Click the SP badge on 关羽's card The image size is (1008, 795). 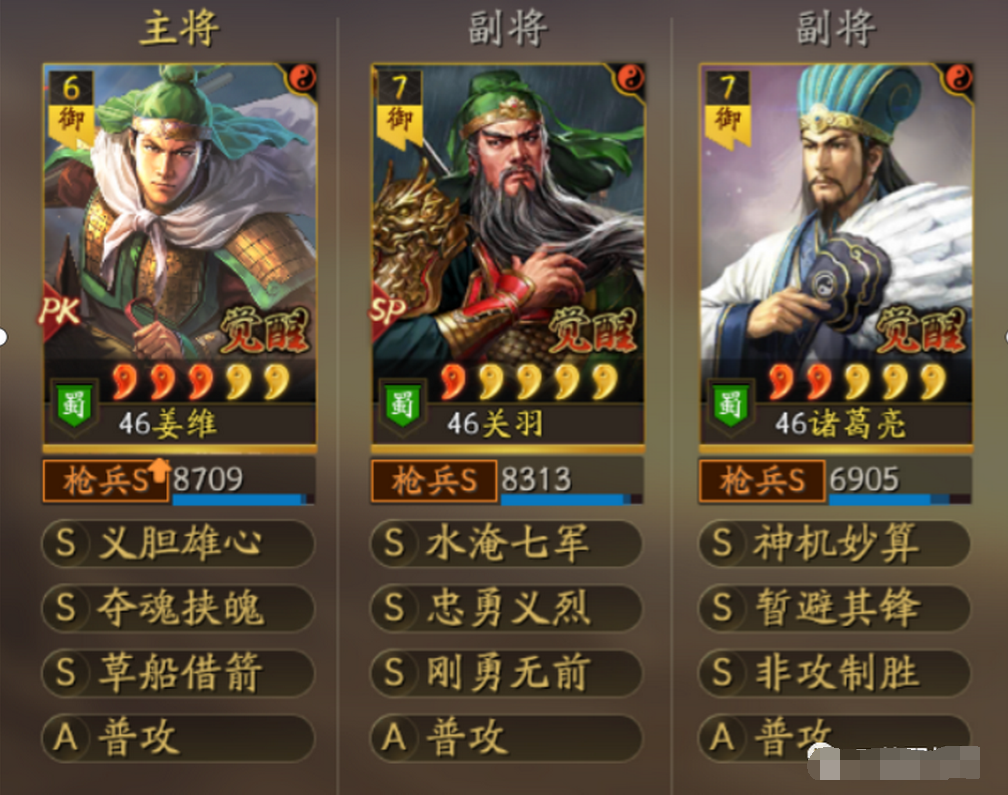[387, 311]
